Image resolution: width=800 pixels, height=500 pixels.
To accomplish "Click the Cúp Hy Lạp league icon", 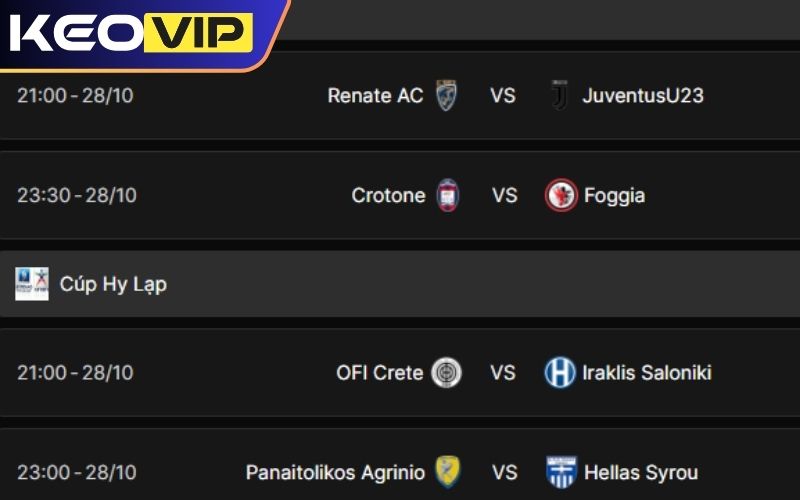I will tap(32, 284).
